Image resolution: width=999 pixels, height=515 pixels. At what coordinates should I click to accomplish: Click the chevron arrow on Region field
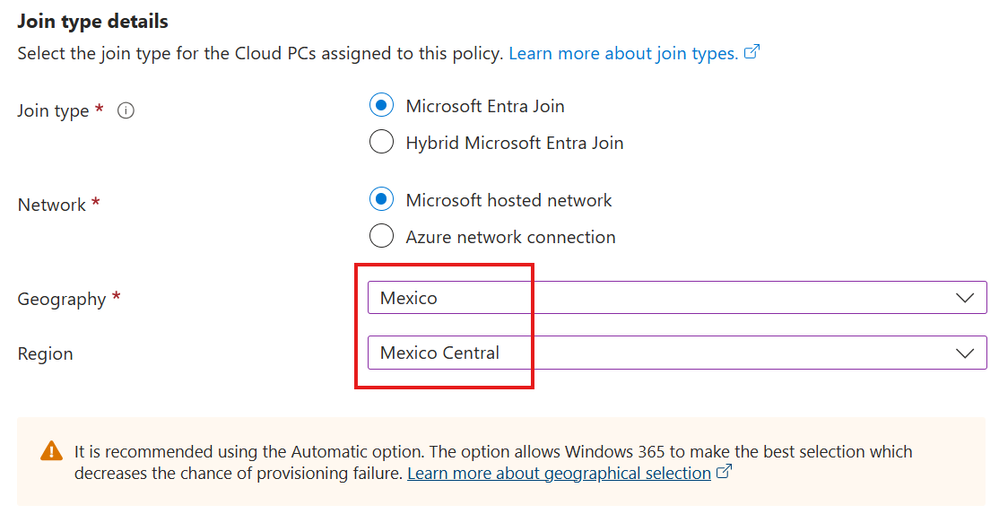[964, 353]
